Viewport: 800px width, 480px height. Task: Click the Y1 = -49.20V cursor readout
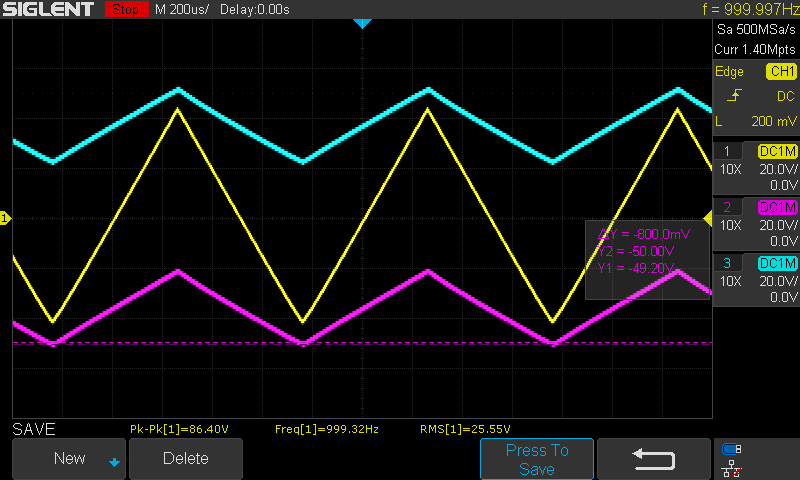[x=636, y=268]
